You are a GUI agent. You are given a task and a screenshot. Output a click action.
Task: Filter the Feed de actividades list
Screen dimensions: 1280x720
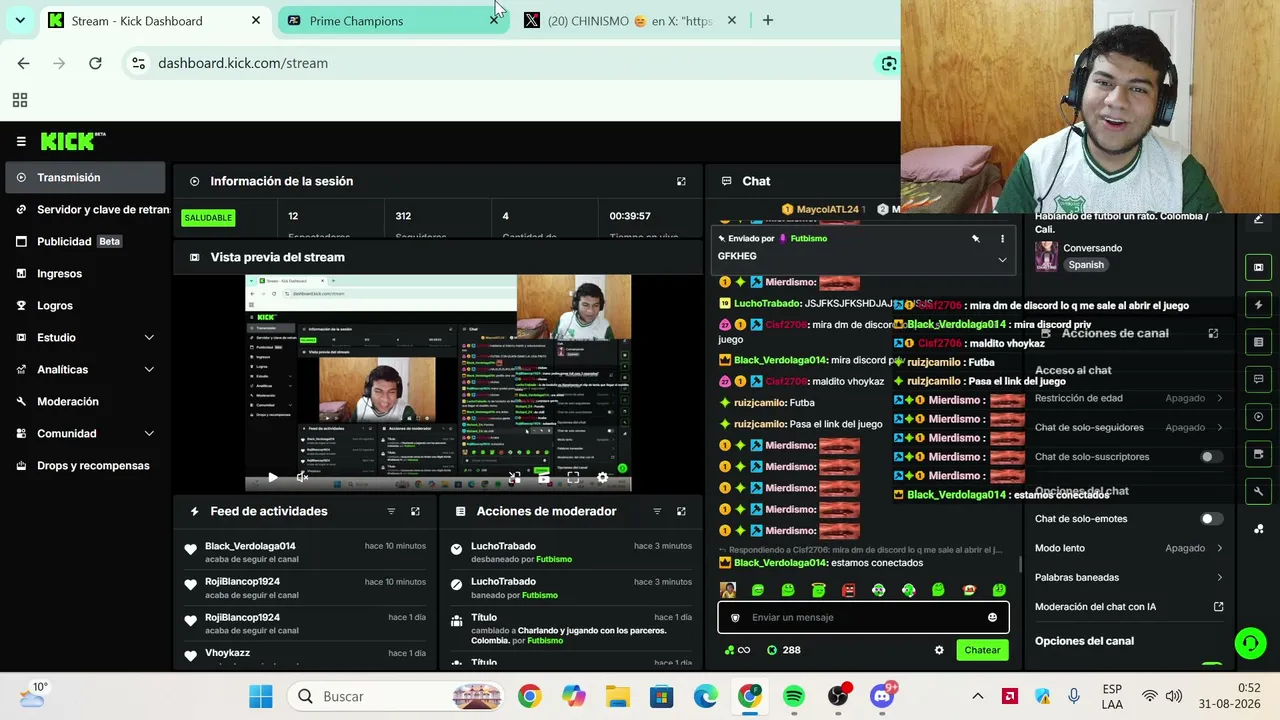[x=391, y=511]
